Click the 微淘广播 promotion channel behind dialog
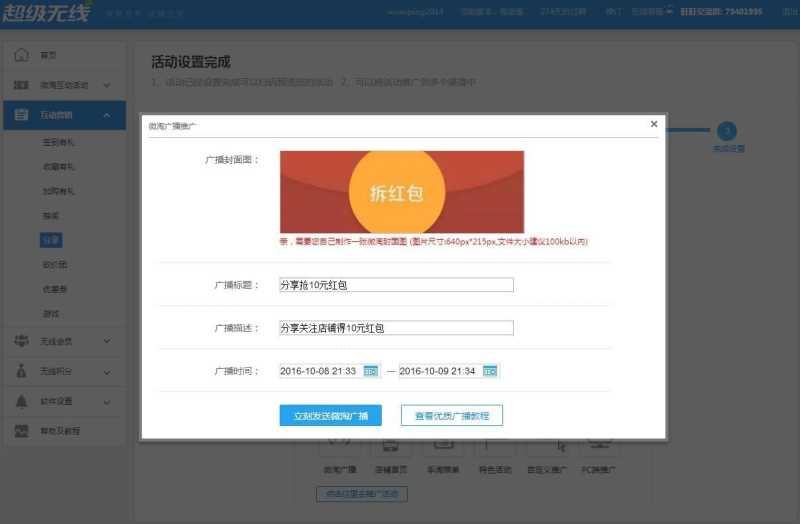Screen dimensions: 800x524 coord(340,469)
